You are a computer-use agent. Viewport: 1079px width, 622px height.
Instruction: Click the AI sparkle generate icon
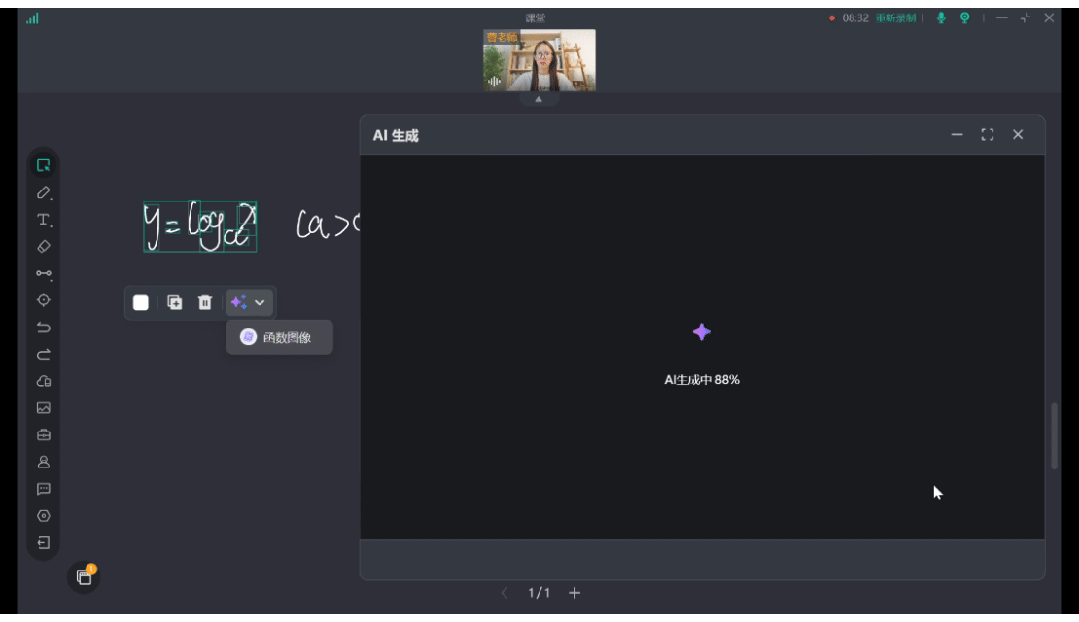[239, 302]
